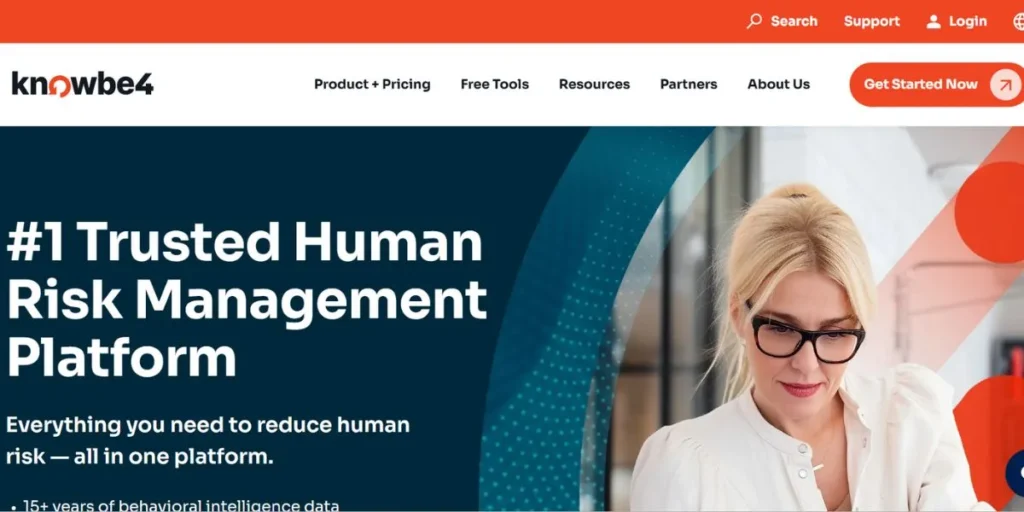
Task: Open the Support link
Action: coord(871,22)
